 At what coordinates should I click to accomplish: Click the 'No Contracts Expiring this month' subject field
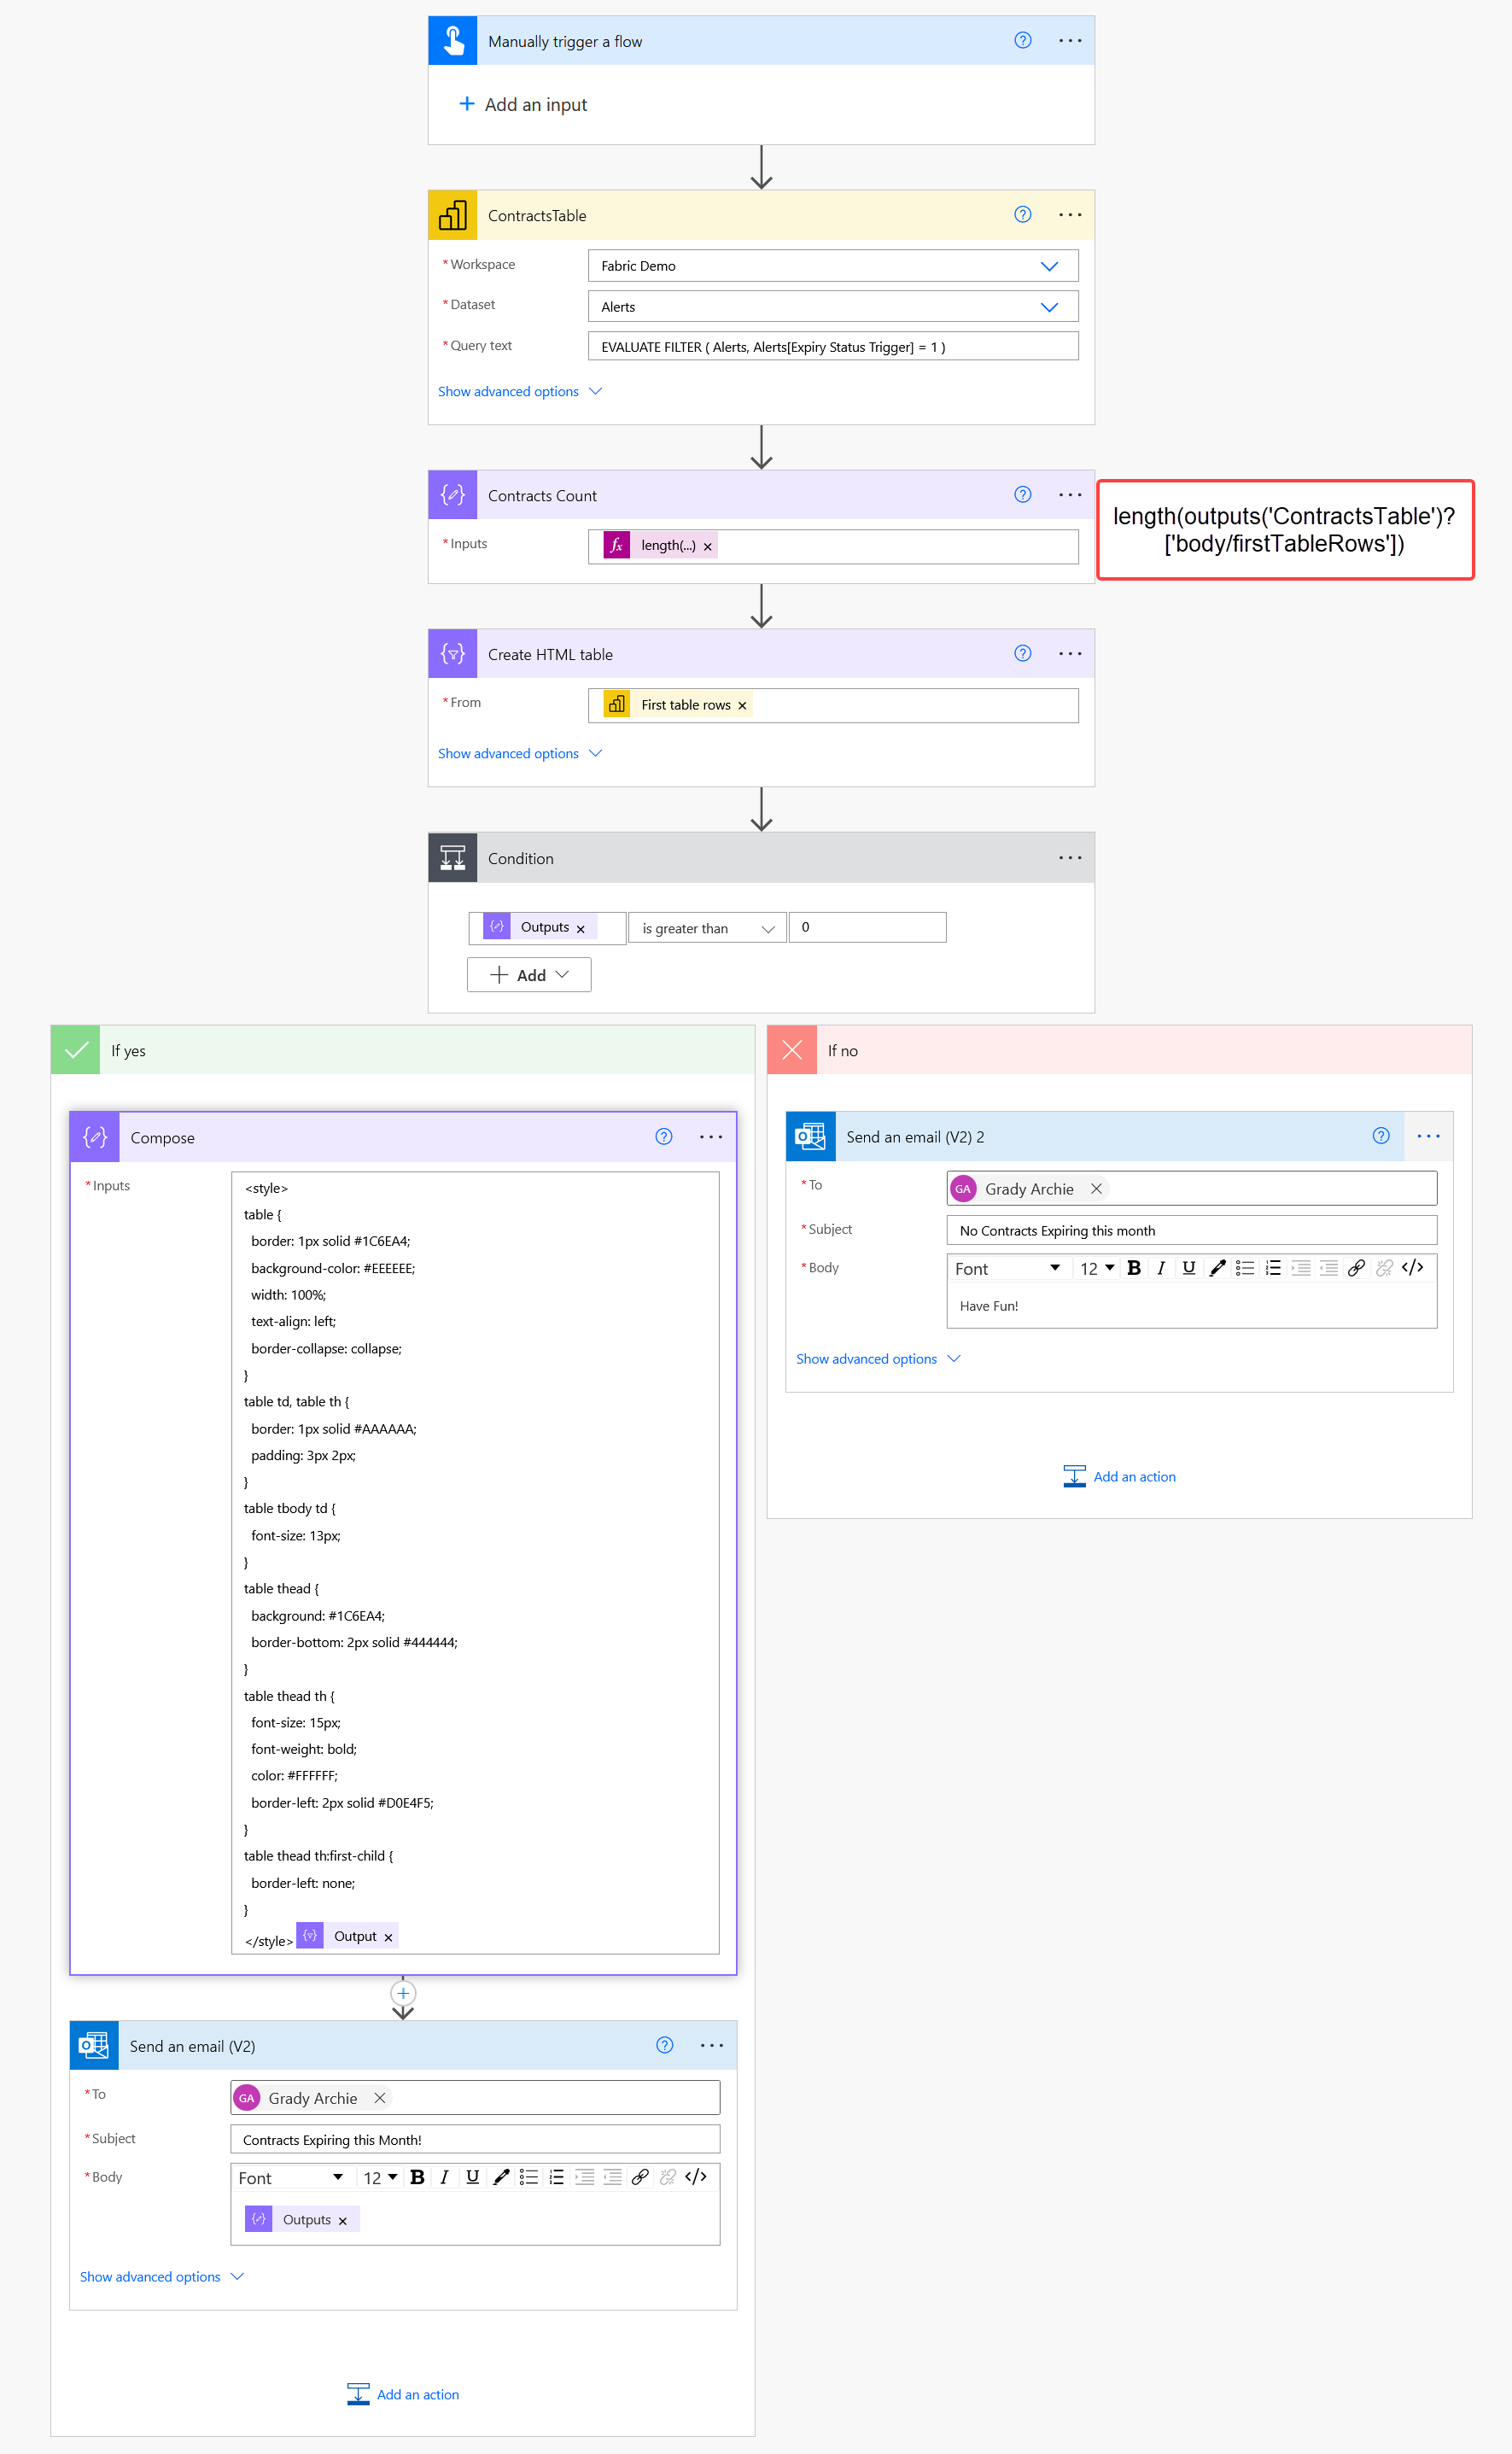1192,1231
